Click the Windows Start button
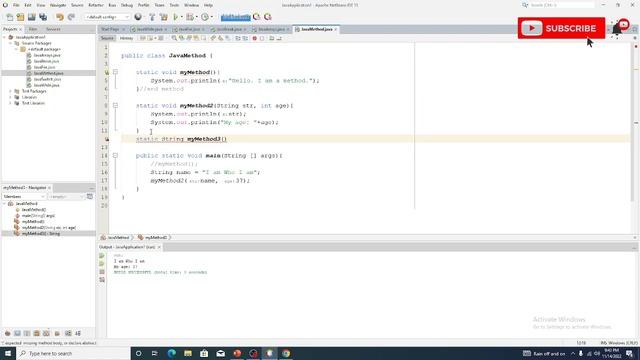640x360 pixels. 8,353
